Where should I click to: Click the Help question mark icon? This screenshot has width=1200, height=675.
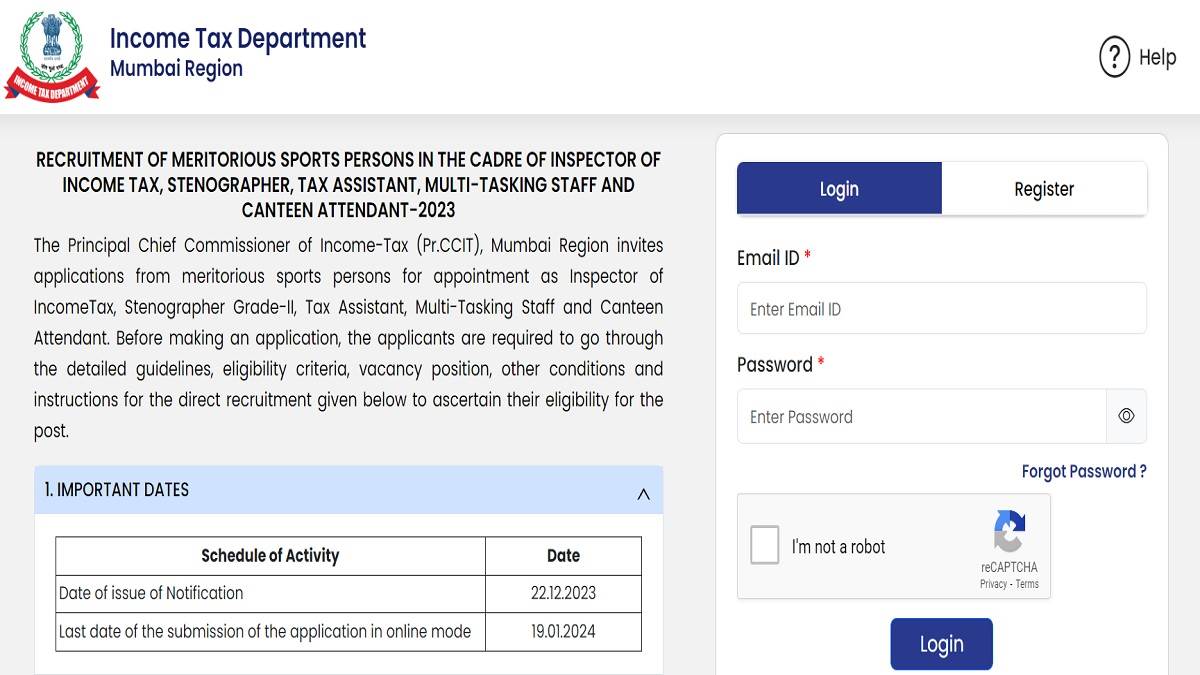click(1114, 57)
